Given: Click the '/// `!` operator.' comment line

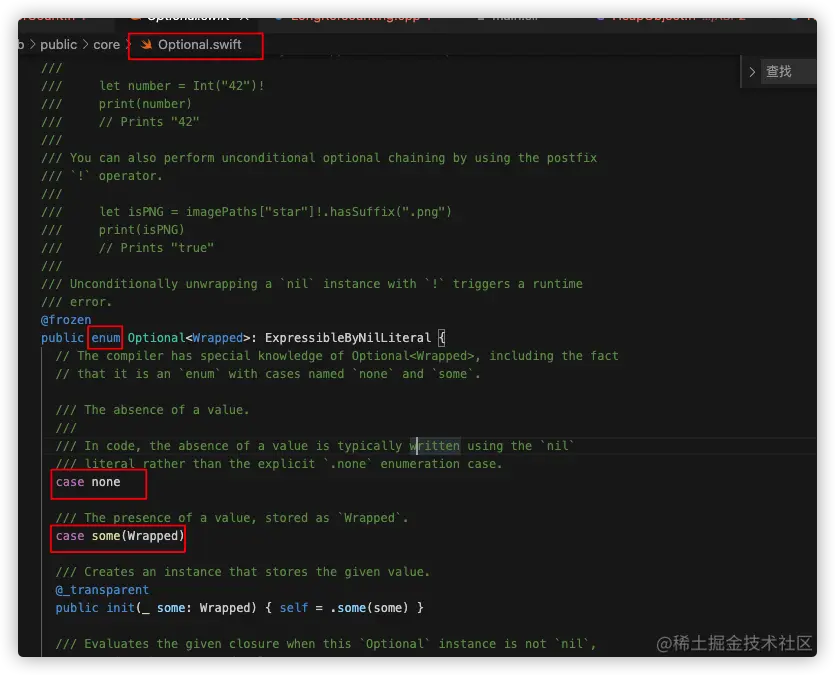Looking at the screenshot, I should tap(102, 176).
